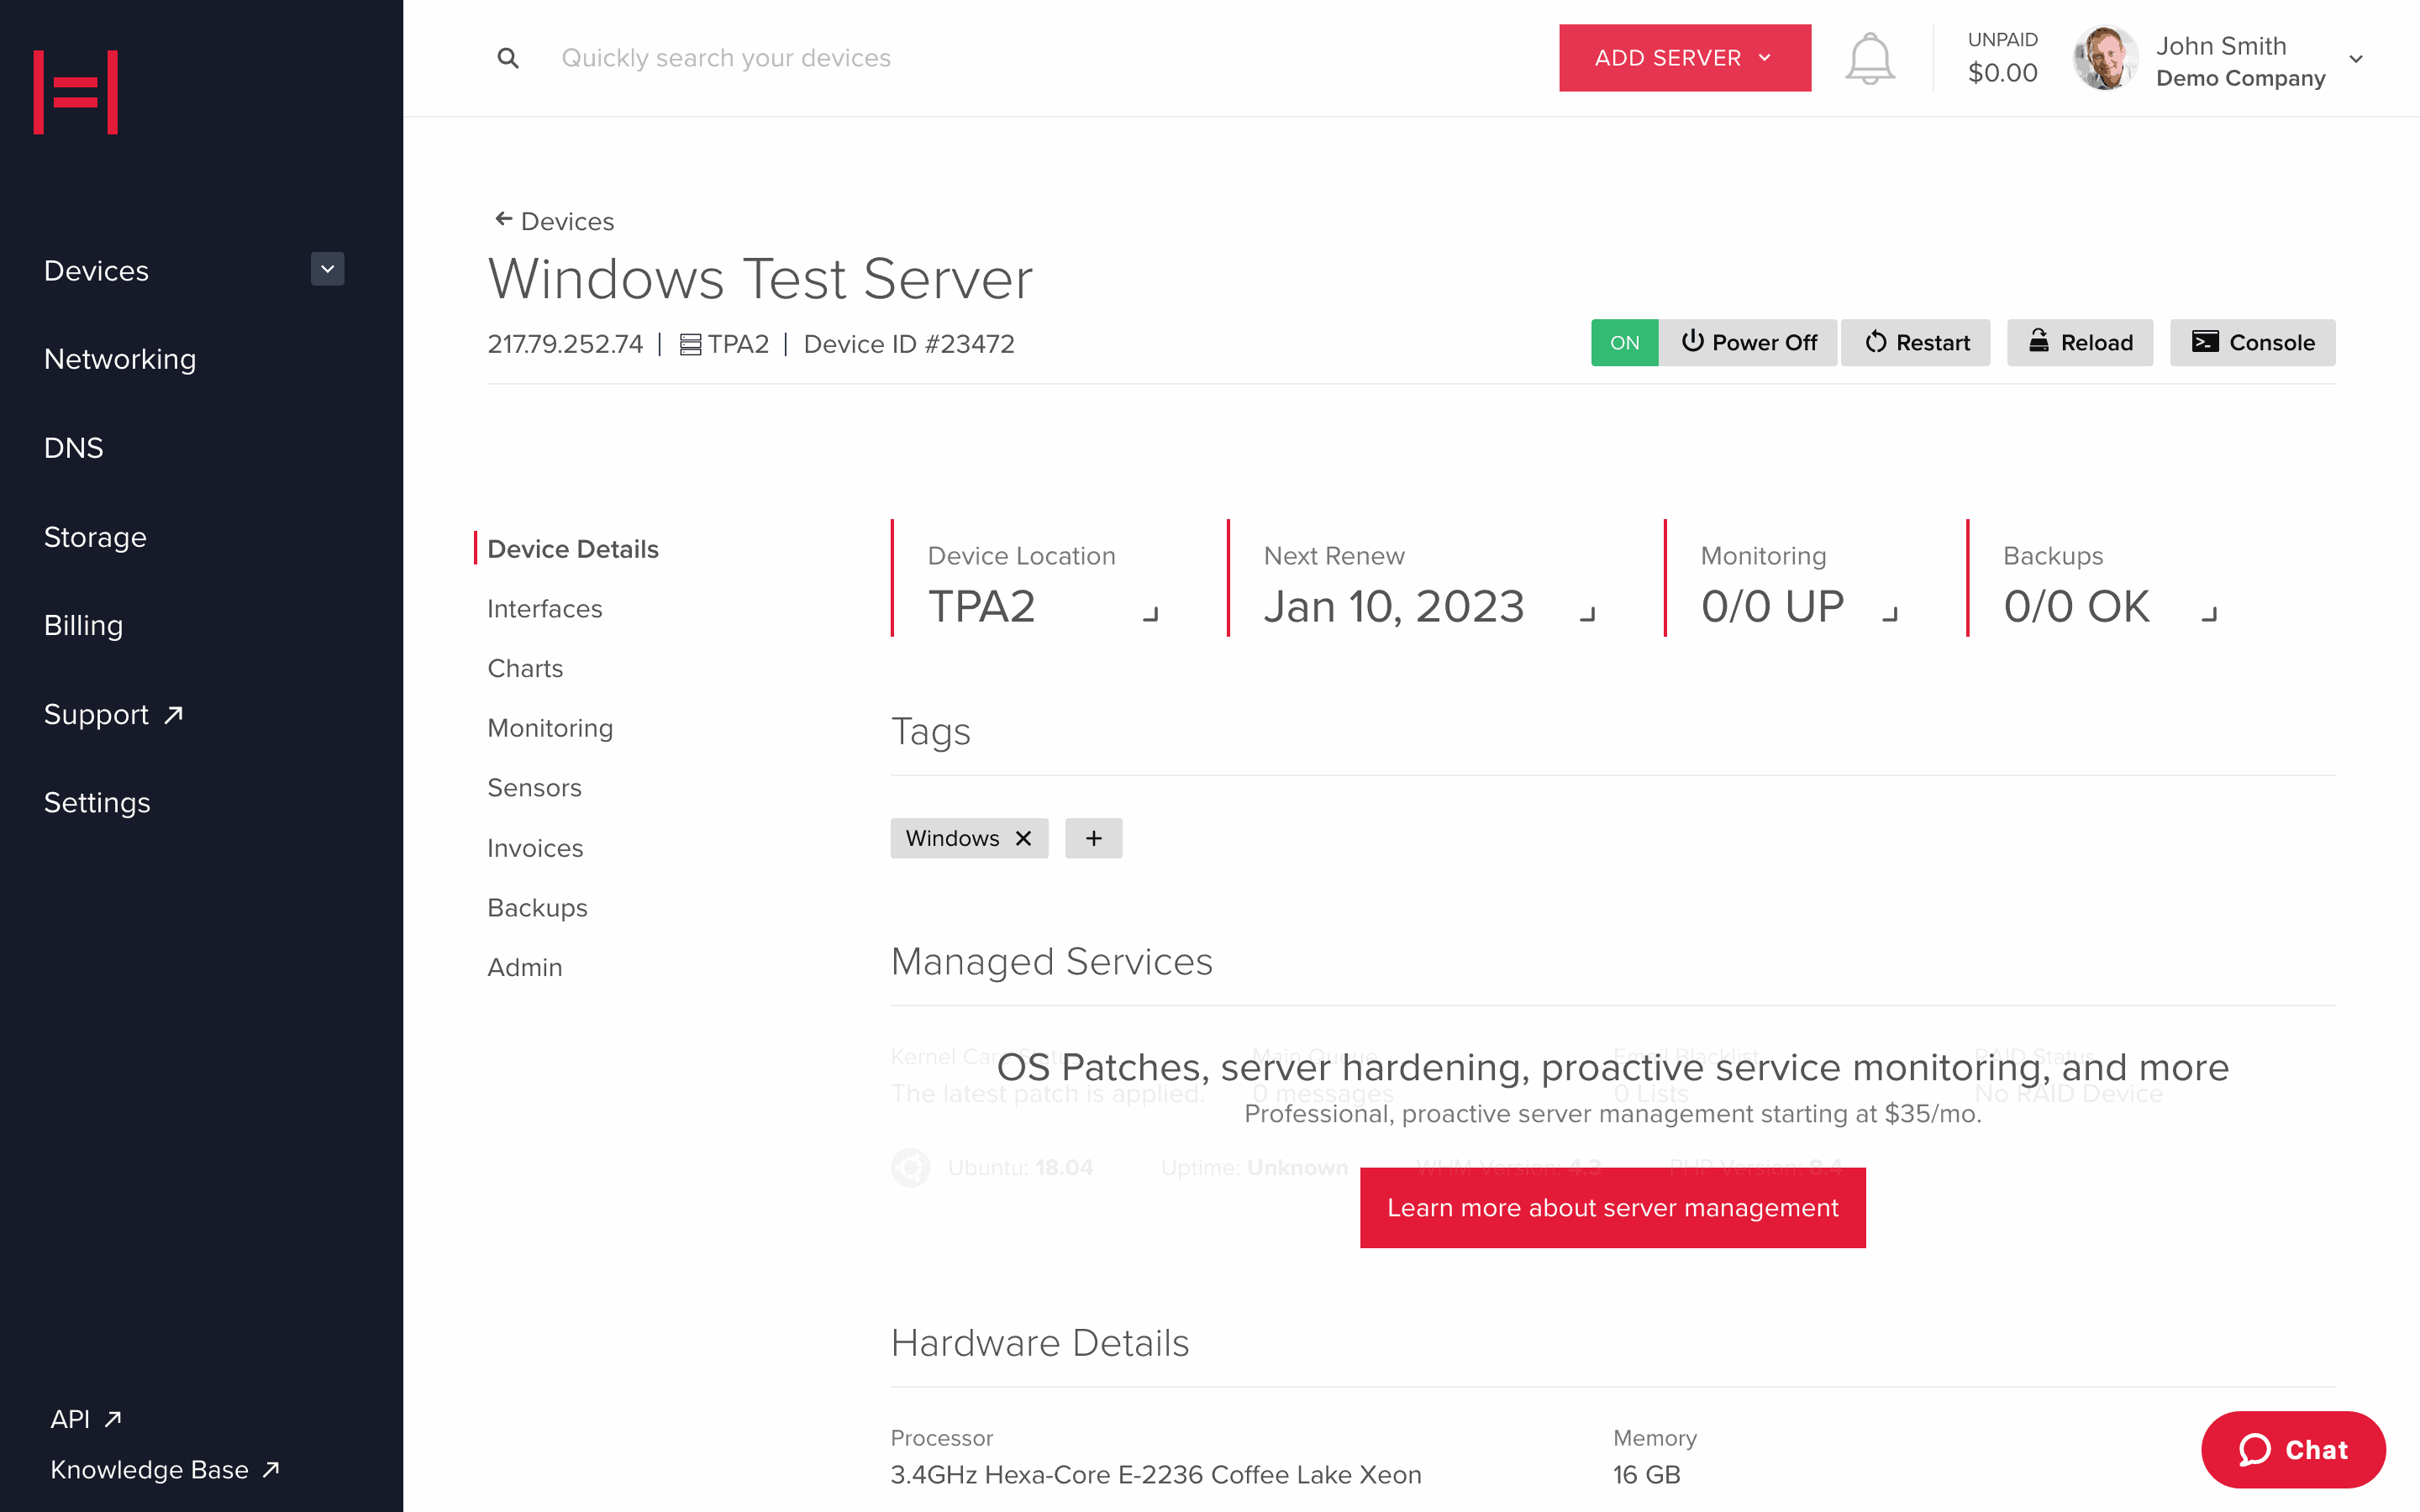Switch to the Interfaces tab
Viewport: 2420px width, 1512px height.
pyautogui.click(x=545, y=609)
